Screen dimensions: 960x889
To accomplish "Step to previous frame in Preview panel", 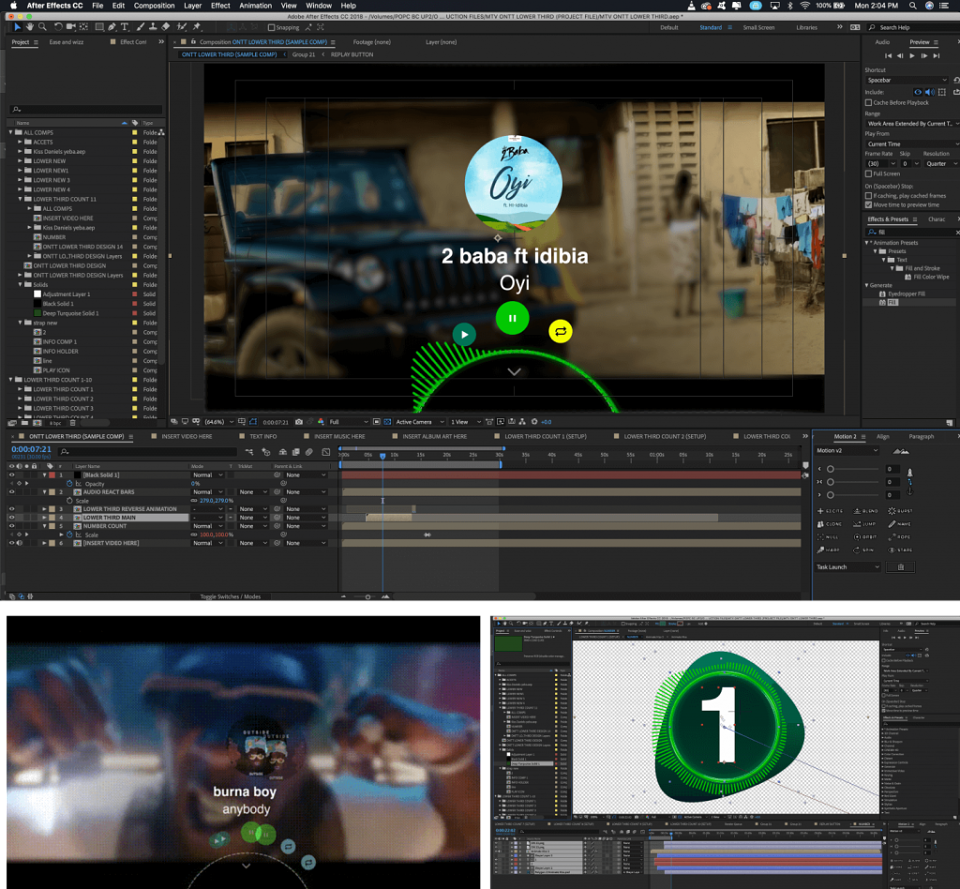I will (900, 56).
